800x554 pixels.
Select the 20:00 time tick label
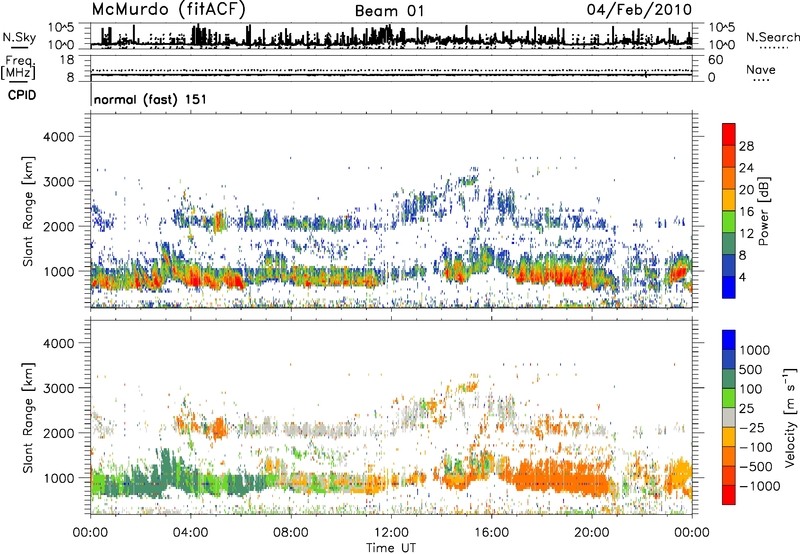[x=592, y=533]
